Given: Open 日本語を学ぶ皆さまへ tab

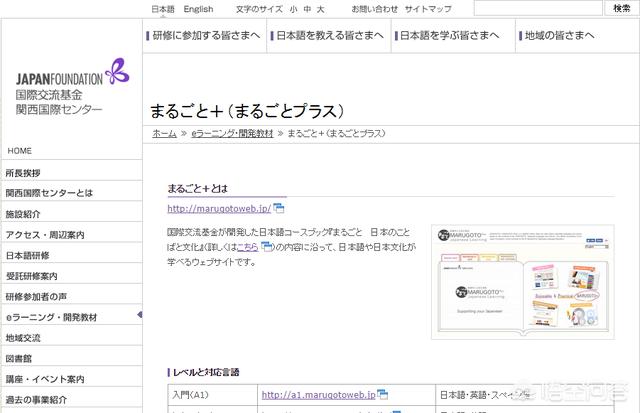Looking at the screenshot, I should (x=453, y=36).
